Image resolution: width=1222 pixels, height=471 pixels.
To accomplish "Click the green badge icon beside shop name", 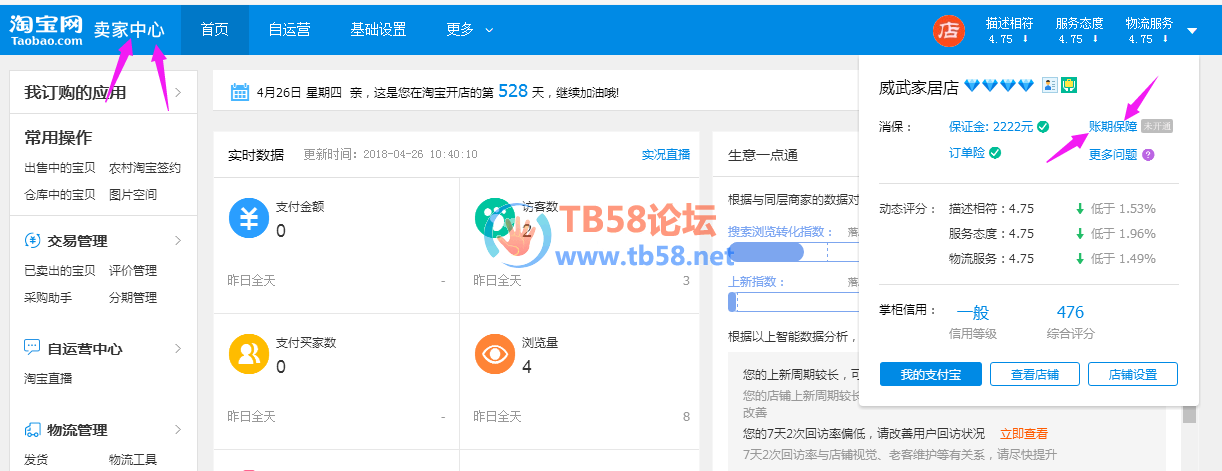I will click(x=1068, y=86).
